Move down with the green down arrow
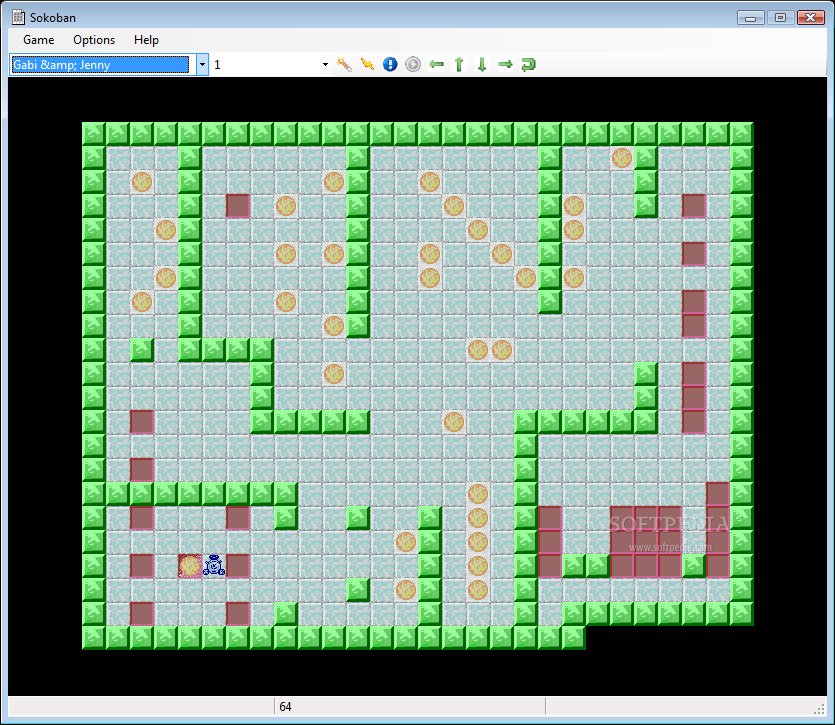 (x=482, y=65)
